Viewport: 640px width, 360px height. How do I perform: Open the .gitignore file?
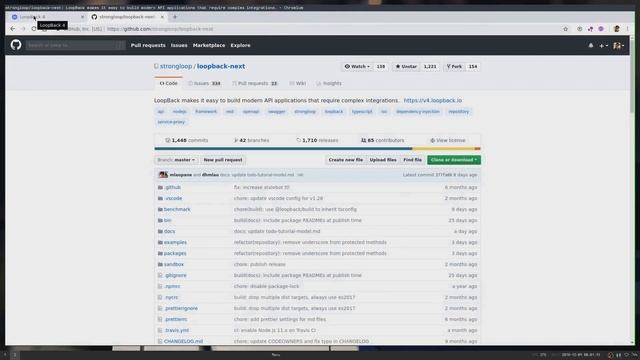click(175, 276)
